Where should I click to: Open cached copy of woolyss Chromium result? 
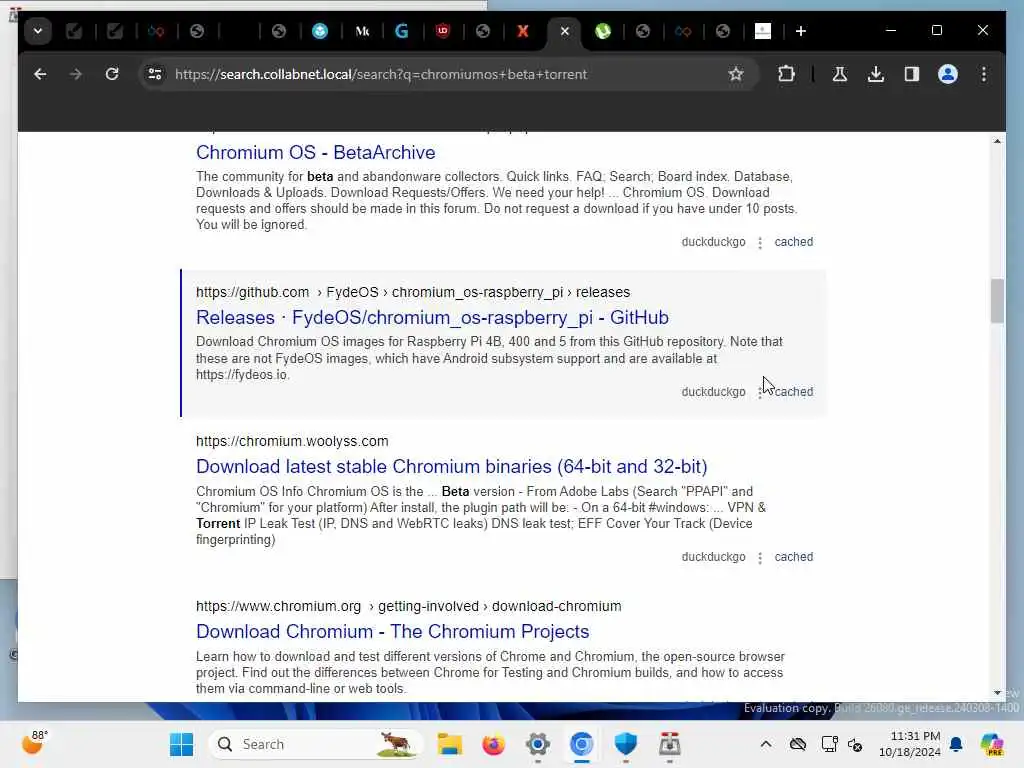click(x=793, y=557)
